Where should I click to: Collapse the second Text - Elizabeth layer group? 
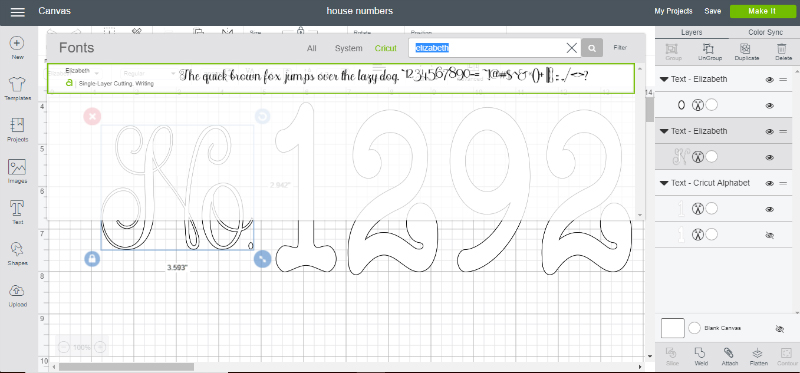[664, 131]
